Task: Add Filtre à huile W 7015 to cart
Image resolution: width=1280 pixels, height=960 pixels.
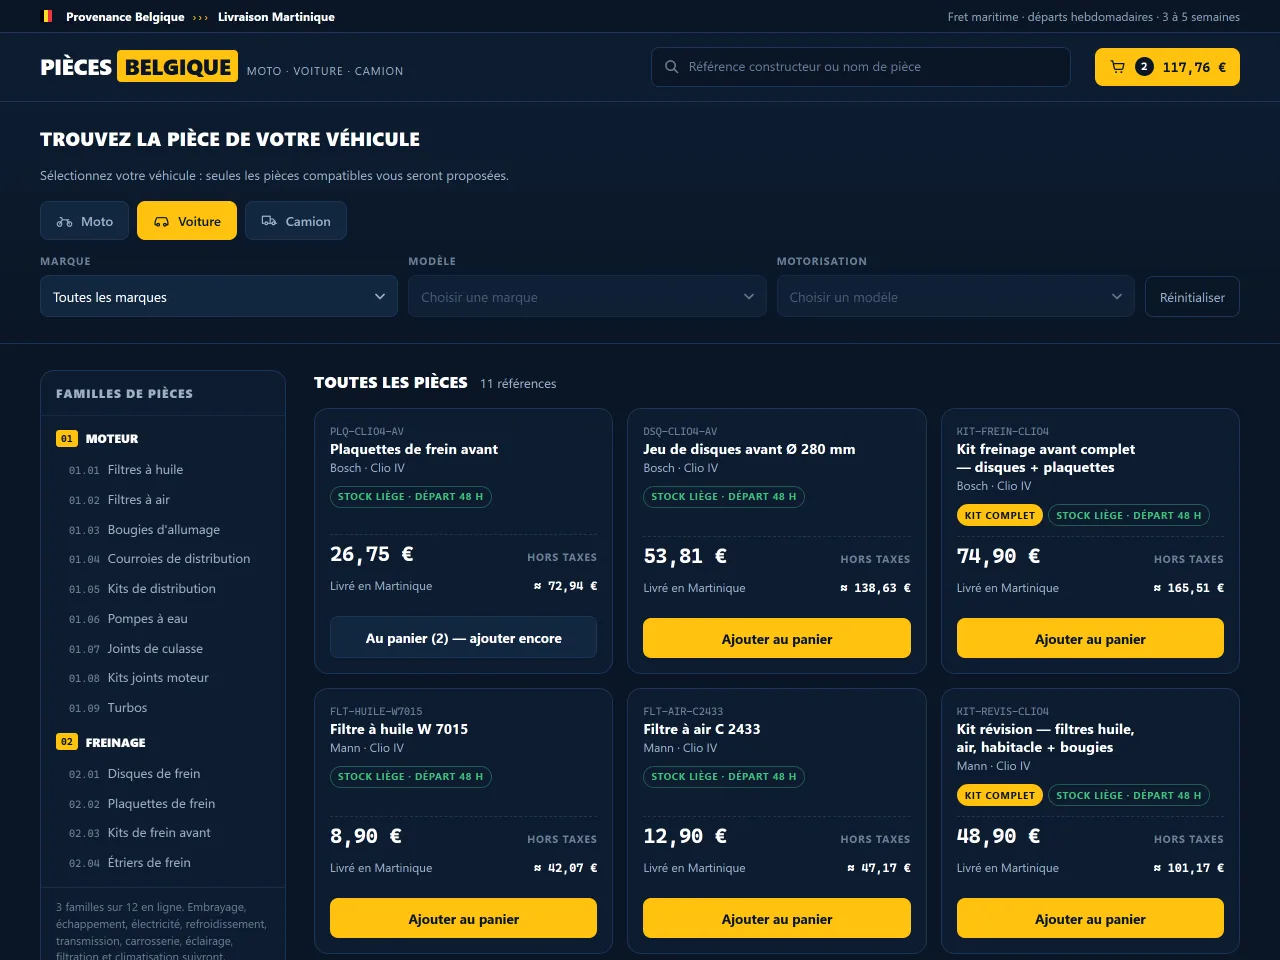Action: click(463, 919)
